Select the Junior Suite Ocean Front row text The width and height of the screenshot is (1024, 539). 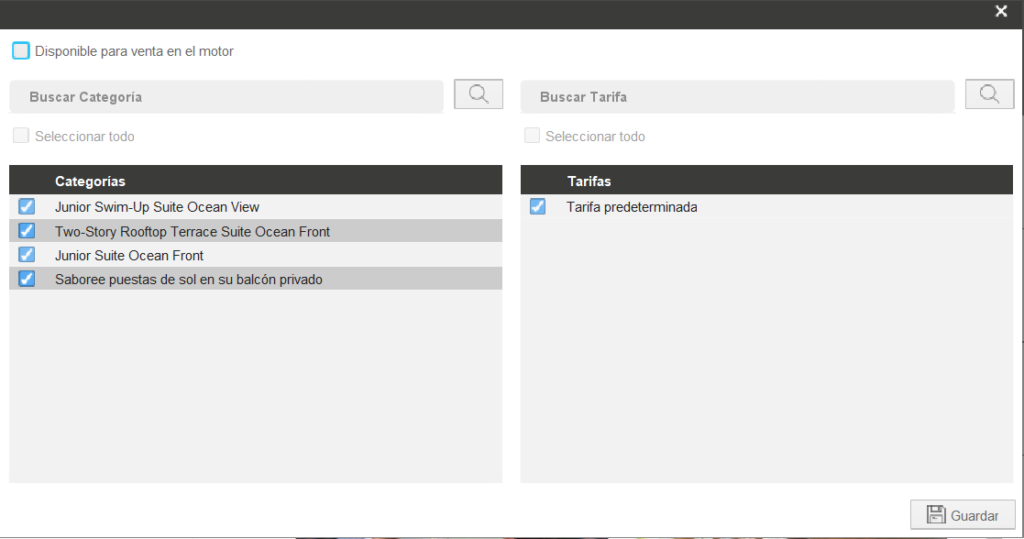coord(129,255)
